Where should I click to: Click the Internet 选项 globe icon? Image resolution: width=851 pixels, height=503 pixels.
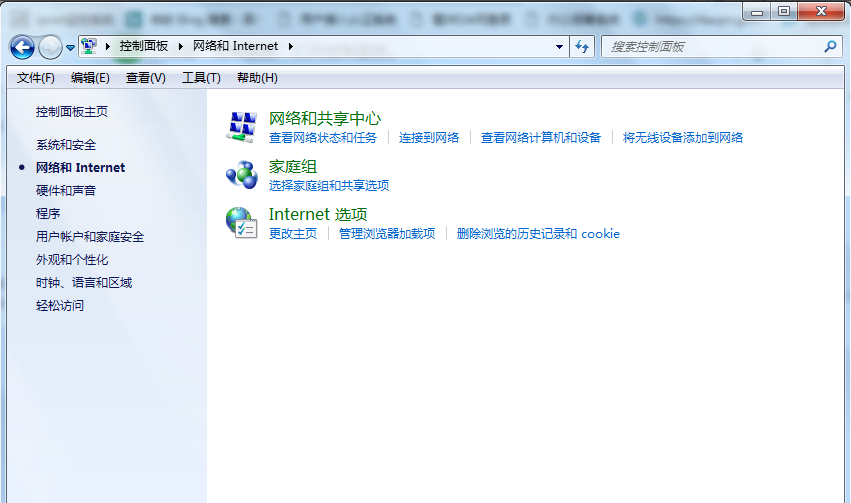(x=242, y=222)
